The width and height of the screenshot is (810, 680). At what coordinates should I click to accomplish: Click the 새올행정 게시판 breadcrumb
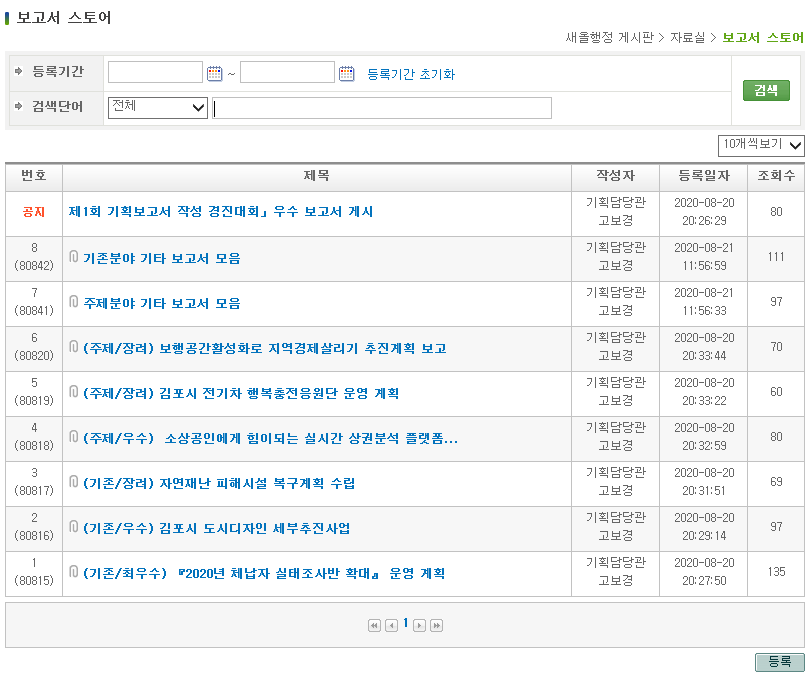coord(610,38)
